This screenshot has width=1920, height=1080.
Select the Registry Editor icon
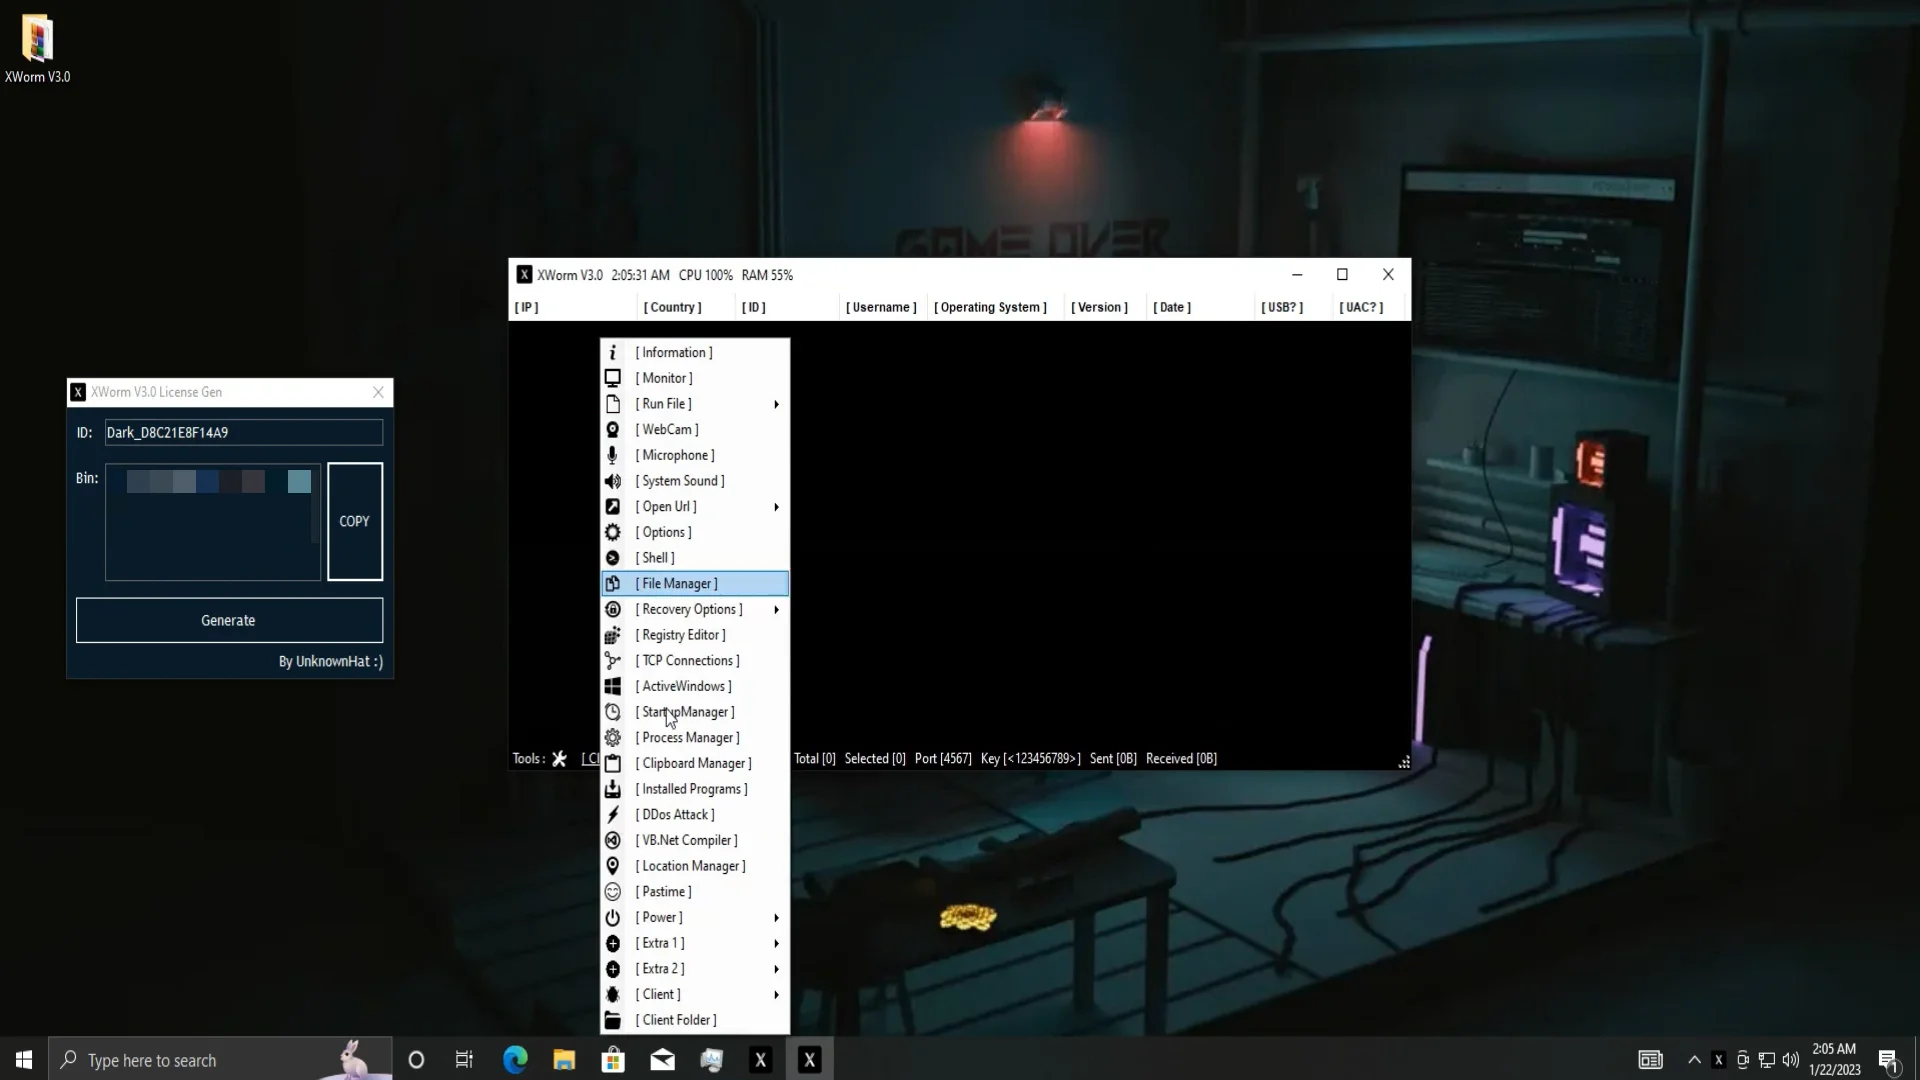point(613,634)
